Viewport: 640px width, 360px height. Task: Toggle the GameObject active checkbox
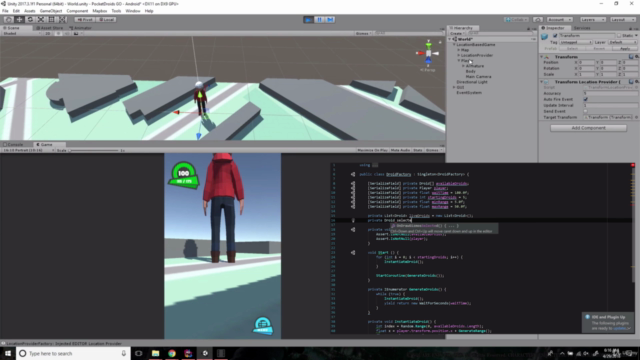(x=555, y=36)
